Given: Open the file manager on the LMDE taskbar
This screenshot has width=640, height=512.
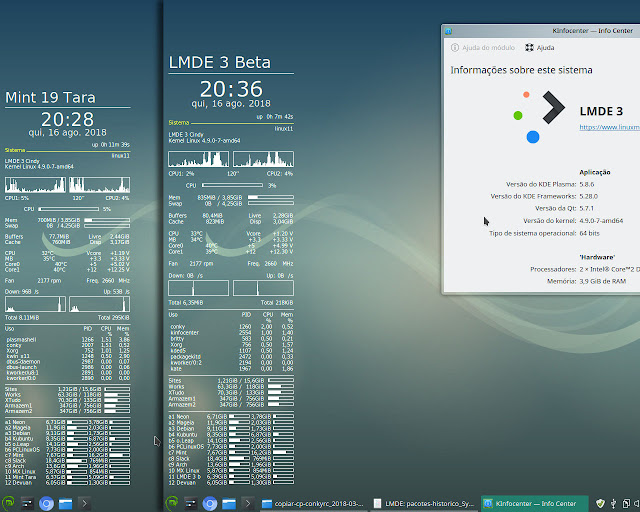Looking at the screenshot, I should tap(229, 503).
